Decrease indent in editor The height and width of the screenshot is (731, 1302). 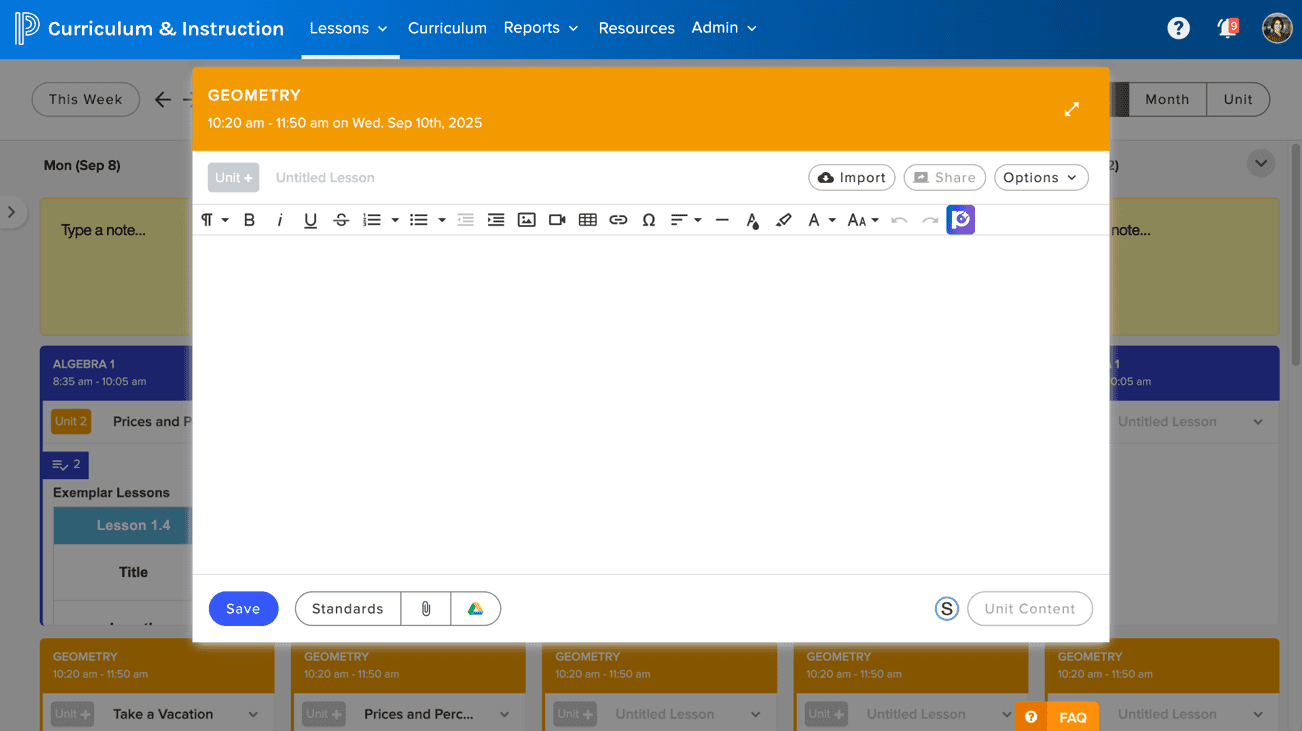[465, 220]
